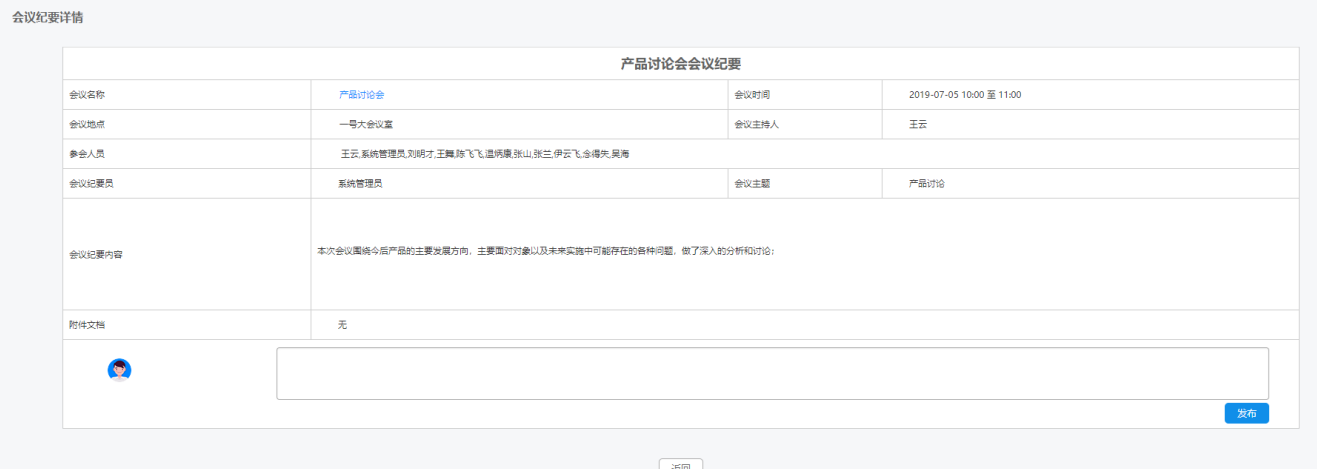Screen dimensions: 1317x469
Task: Click the 会议时间 field label
Action: click(752, 95)
